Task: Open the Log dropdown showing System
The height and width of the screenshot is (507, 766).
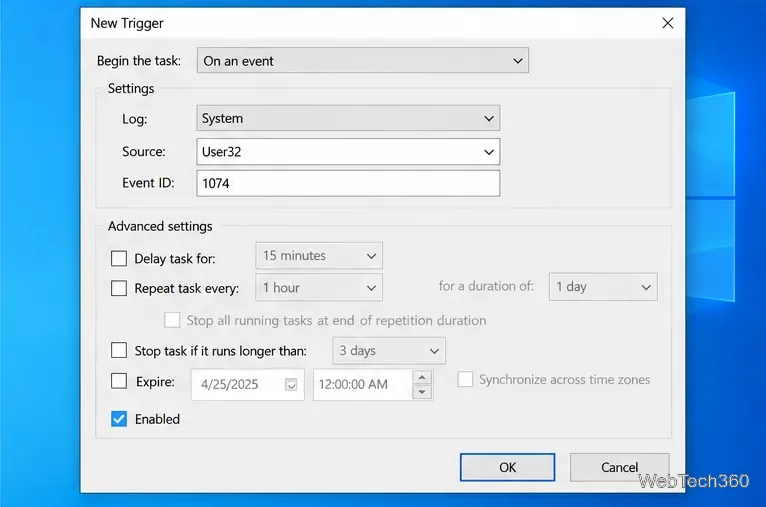Action: click(x=348, y=118)
